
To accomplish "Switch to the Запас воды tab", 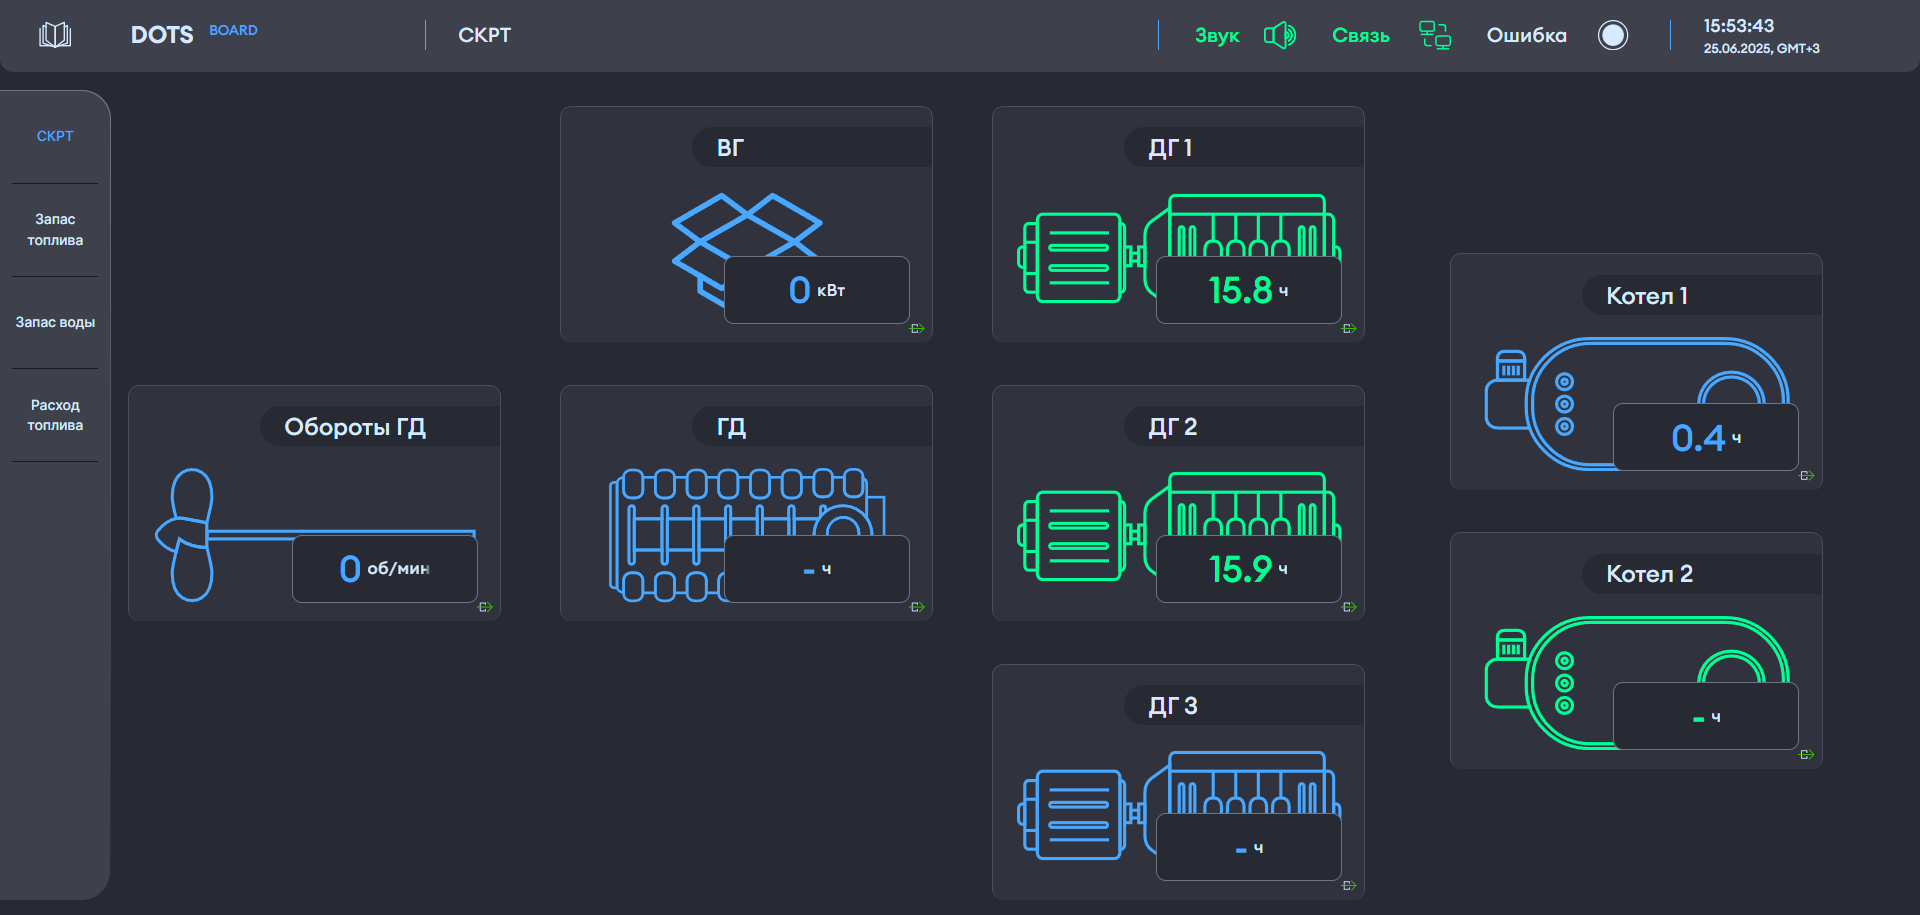I will [55, 322].
